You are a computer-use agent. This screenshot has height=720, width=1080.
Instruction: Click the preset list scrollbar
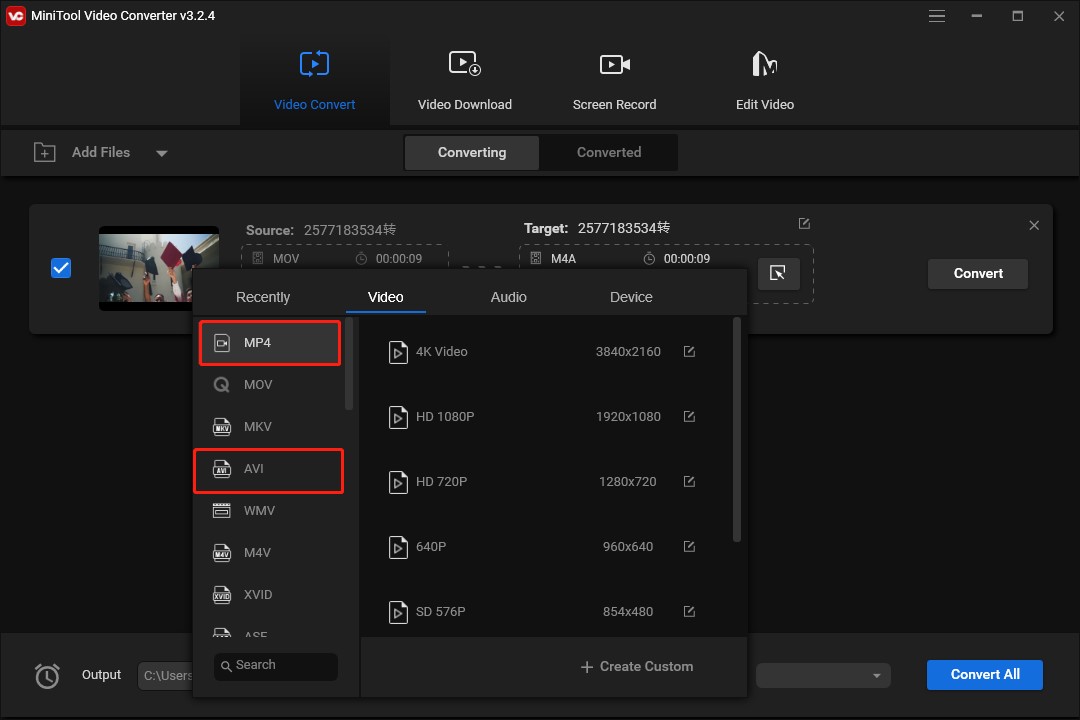tap(736, 429)
